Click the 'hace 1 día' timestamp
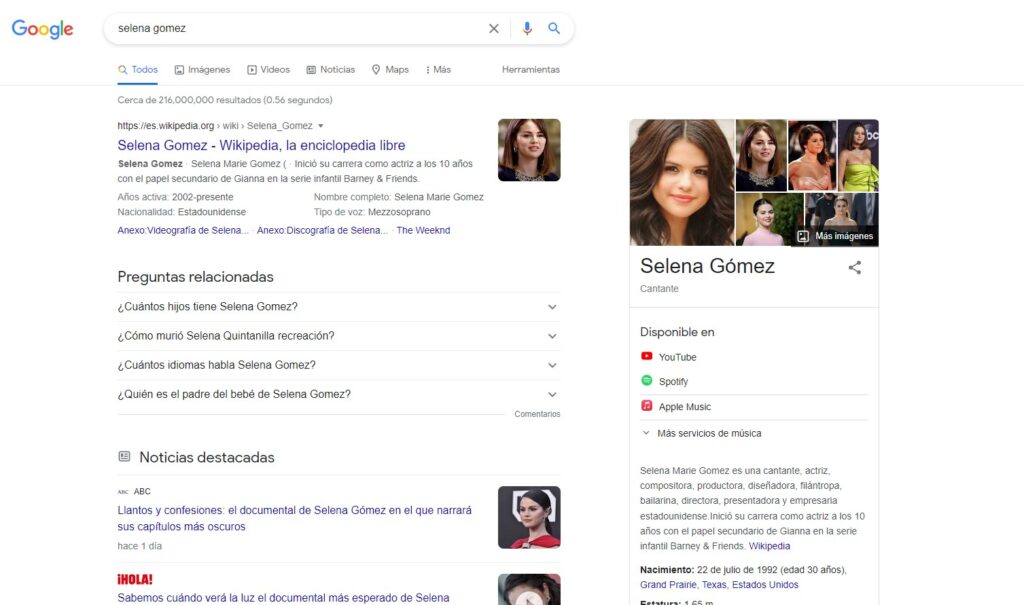Screen dimensions: 1024x605 tap(140, 546)
